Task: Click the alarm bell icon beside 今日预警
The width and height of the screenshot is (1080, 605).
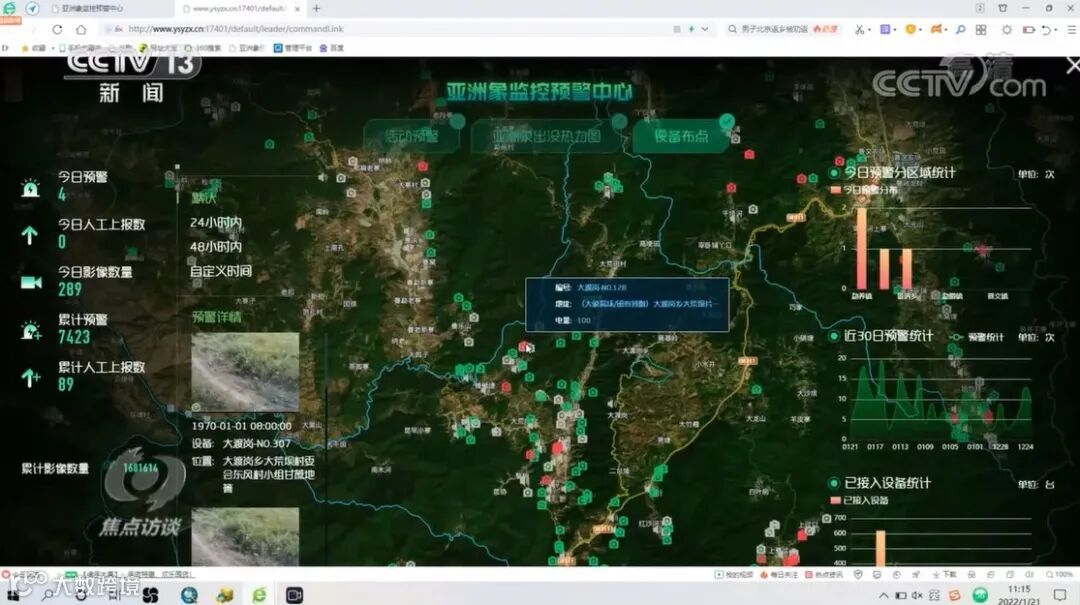Action: (30, 188)
